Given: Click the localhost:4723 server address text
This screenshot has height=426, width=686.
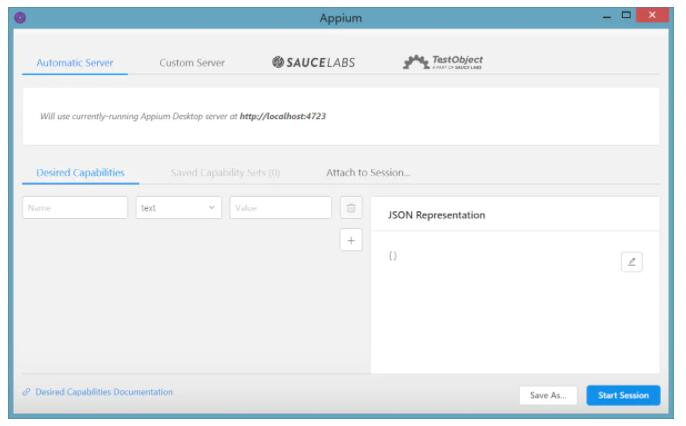Looking at the screenshot, I should point(283,116).
